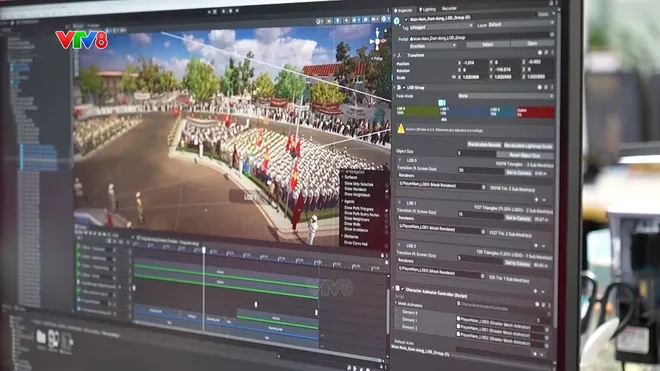660x371 pixels.
Task: Click the scene camera settings toolbar icon
Action: [374, 19]
